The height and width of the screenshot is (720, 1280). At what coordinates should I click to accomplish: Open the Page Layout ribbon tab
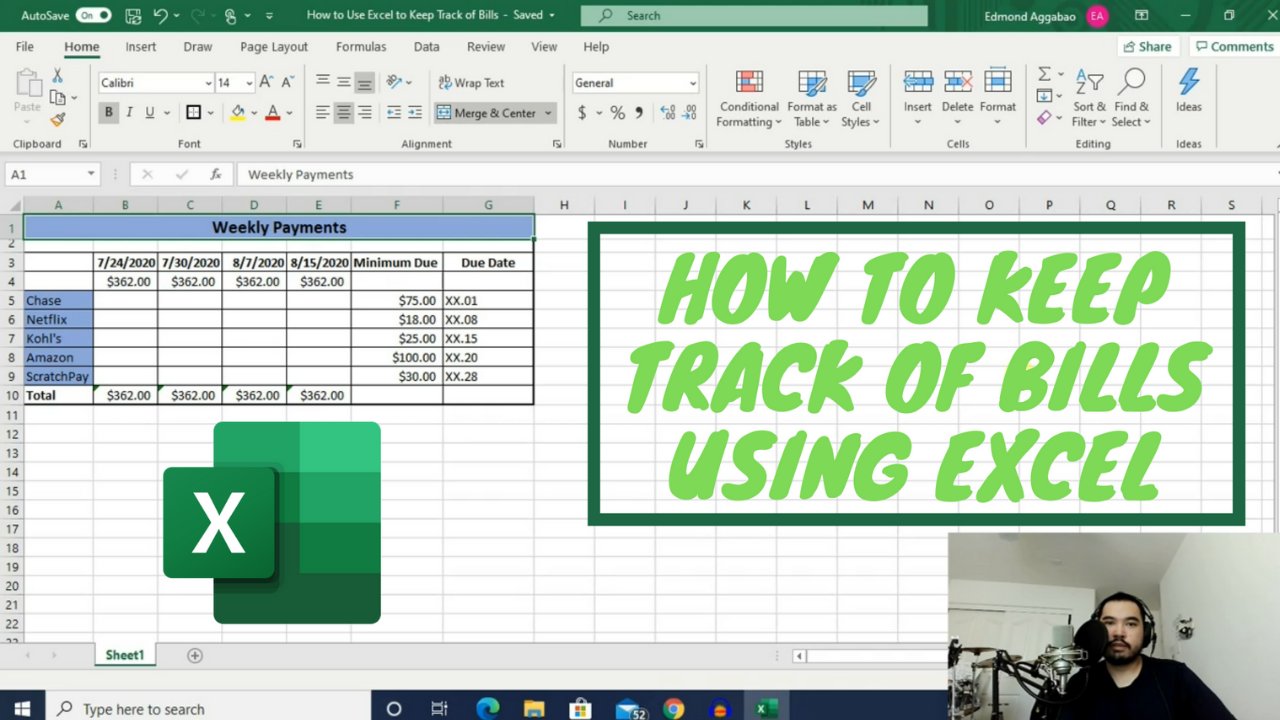click(x=273, y=46)
